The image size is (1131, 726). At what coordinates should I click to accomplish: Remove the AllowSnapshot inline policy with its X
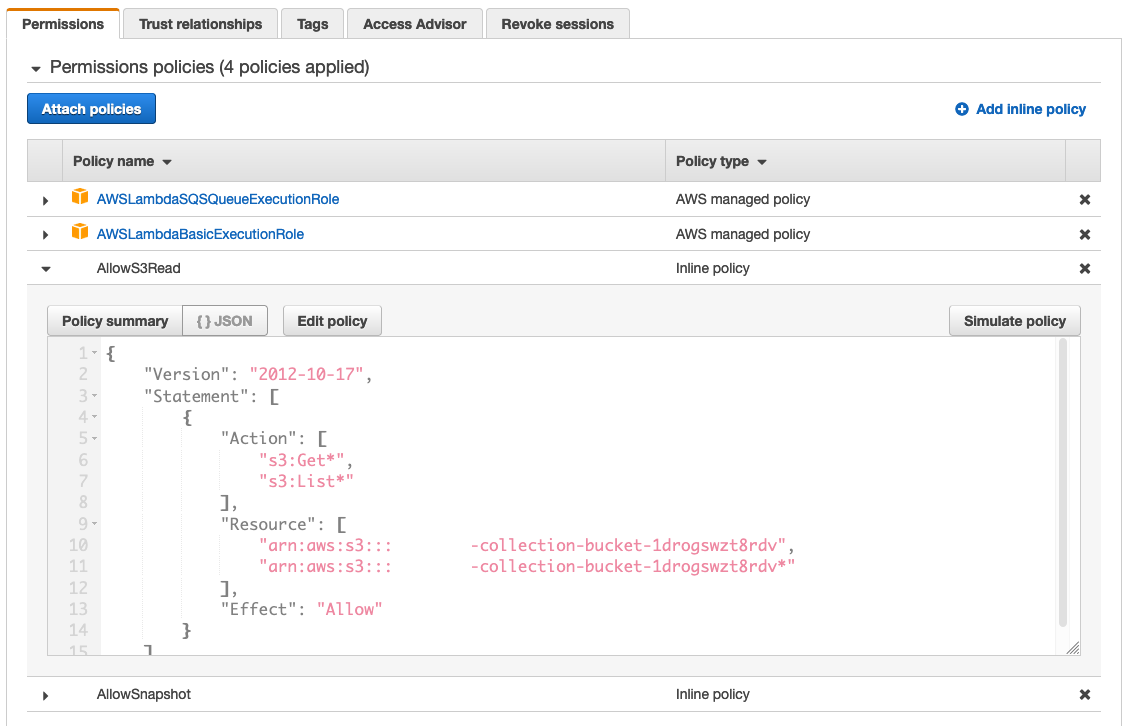click(x=1084, y=694)
